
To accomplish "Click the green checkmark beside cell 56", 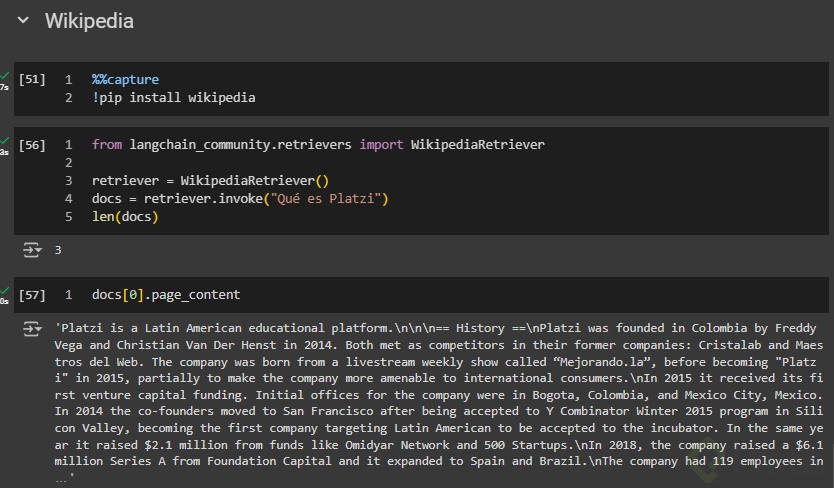I will tap(5, 142).
